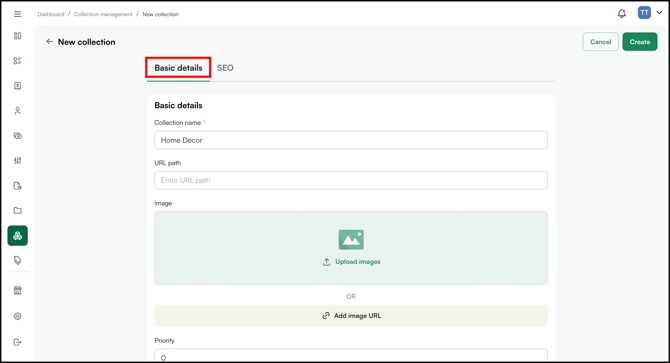Expand the user account chevron

659,13
